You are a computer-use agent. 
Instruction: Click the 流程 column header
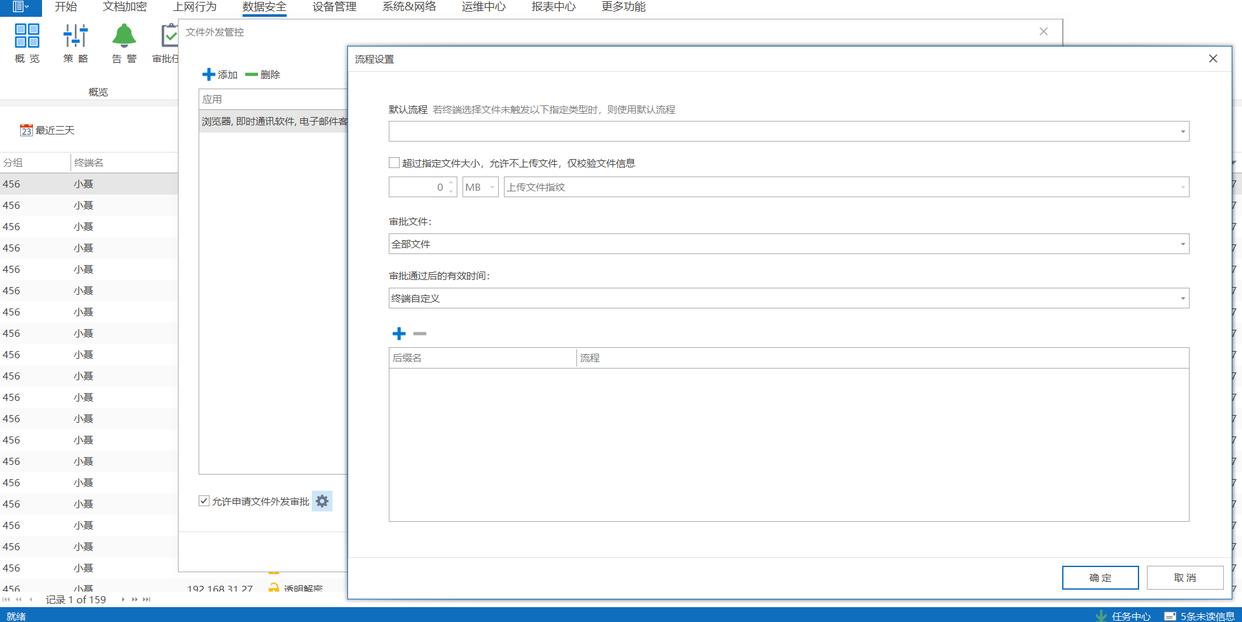[x=883, y=358]
